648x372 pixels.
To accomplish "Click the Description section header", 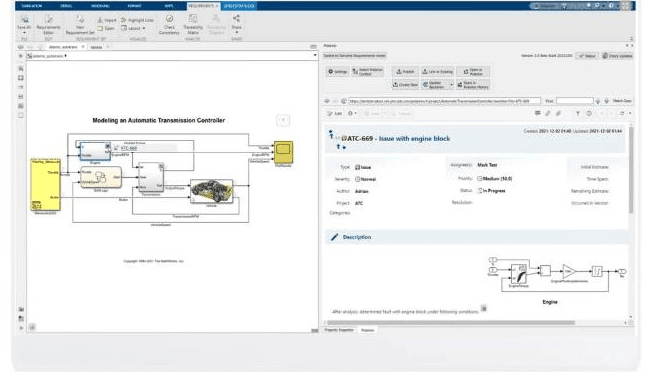I will [x=476, y=237].
